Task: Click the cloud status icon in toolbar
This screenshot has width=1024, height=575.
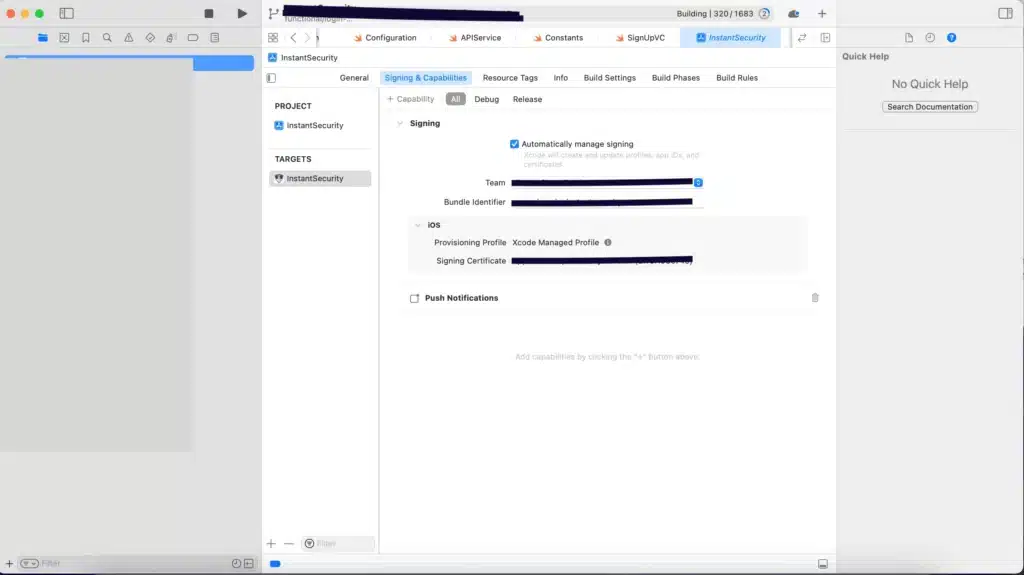Action: [794, 14]
